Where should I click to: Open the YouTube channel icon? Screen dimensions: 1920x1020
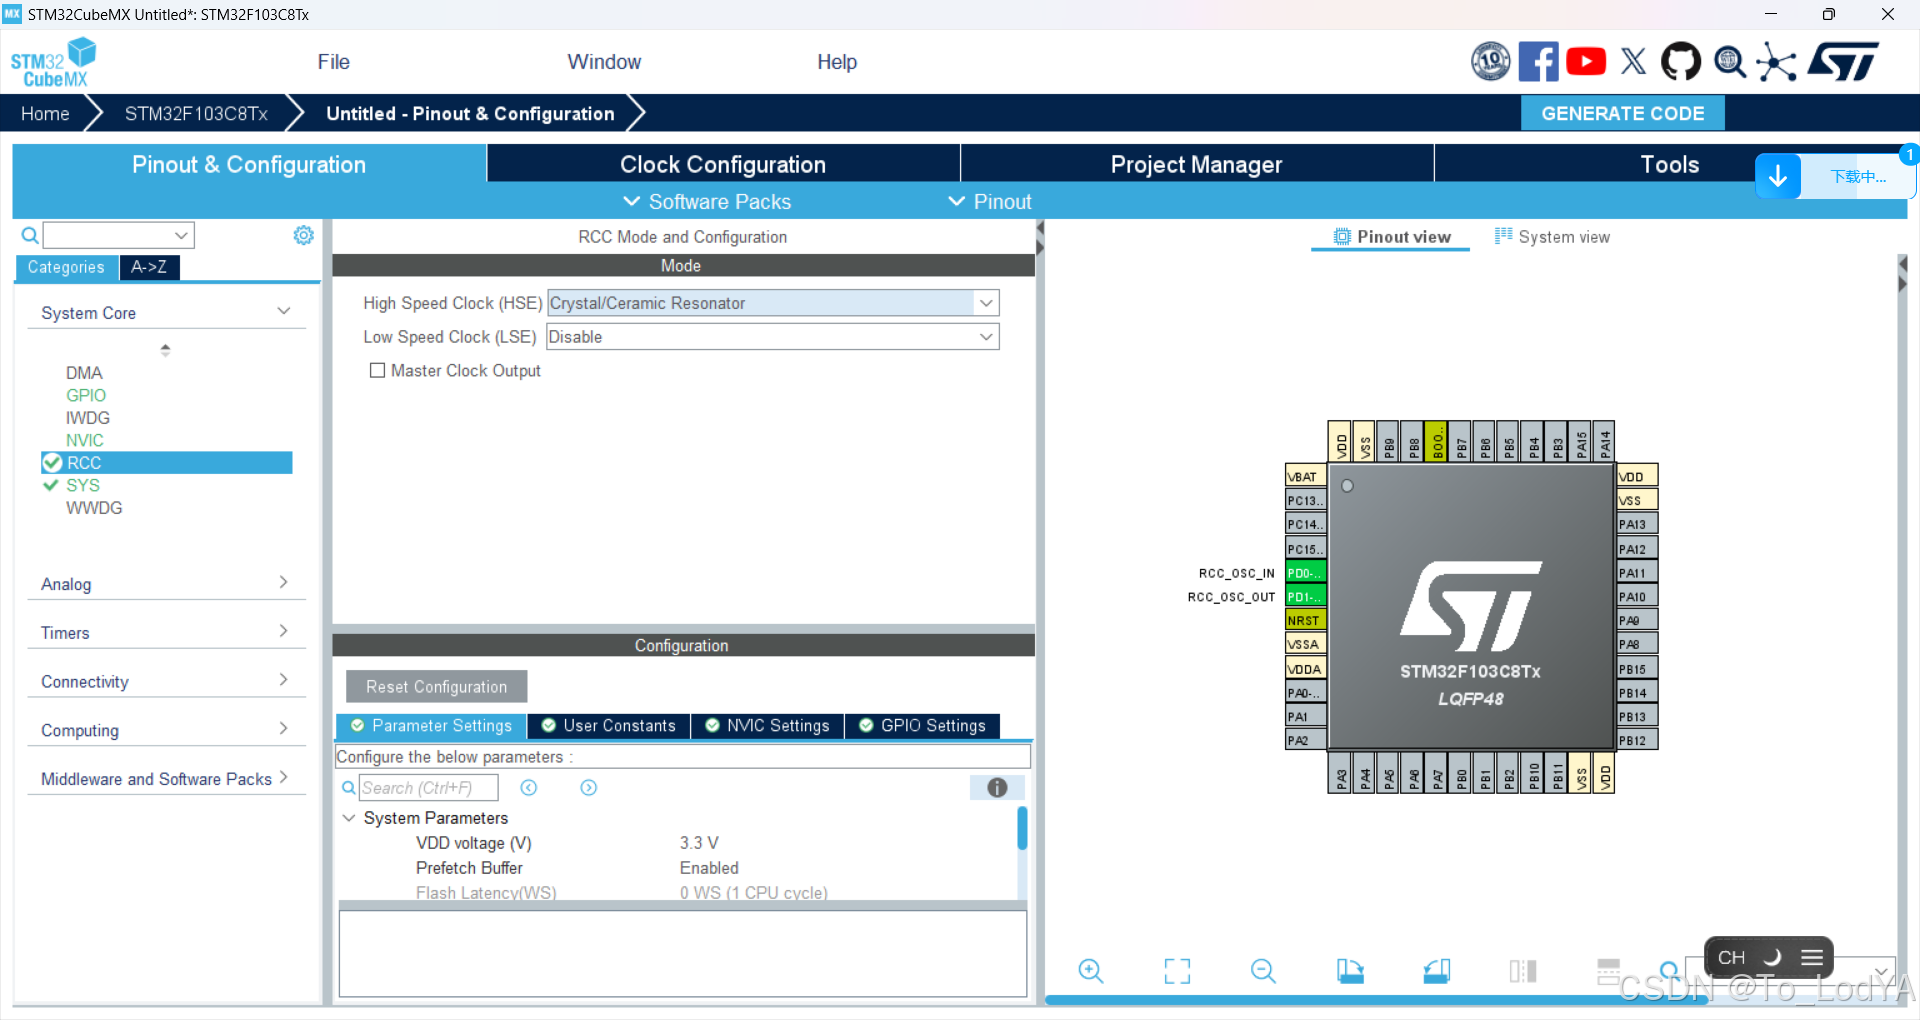(x=1586, y=62)
